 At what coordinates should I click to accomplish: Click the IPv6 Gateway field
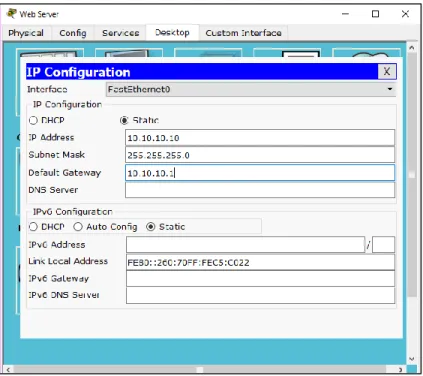click(x=260, y=279)
